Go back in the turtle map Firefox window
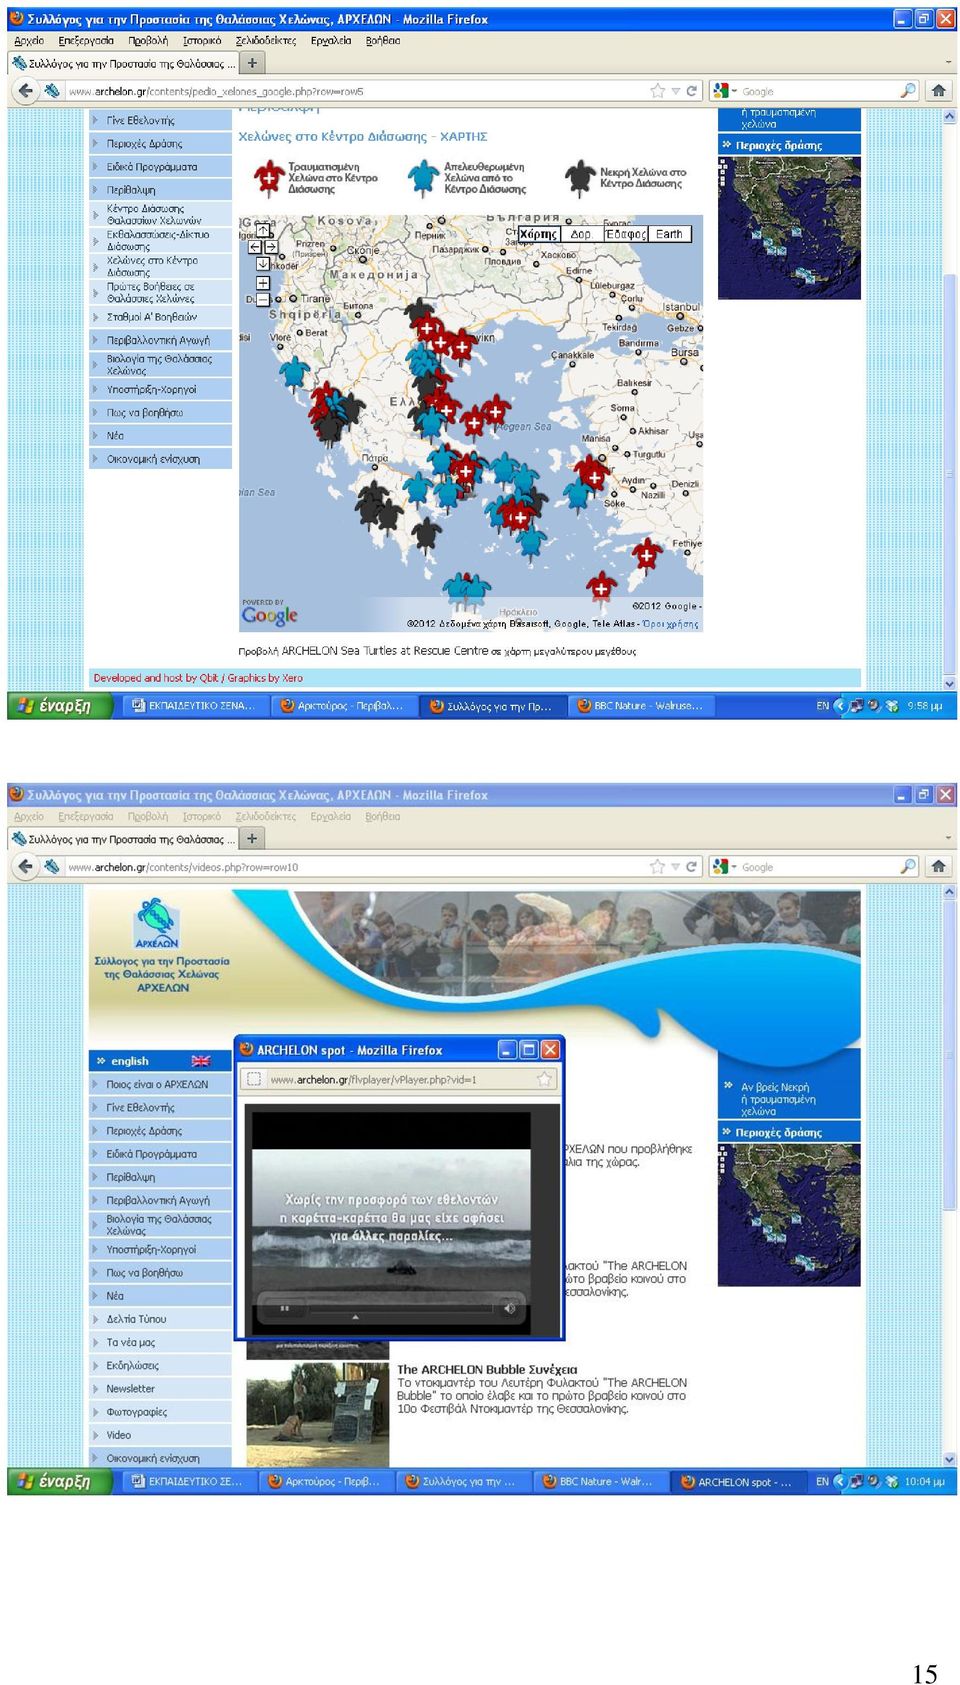Viewport: 960px width, 1685px height. coord(26,91)
